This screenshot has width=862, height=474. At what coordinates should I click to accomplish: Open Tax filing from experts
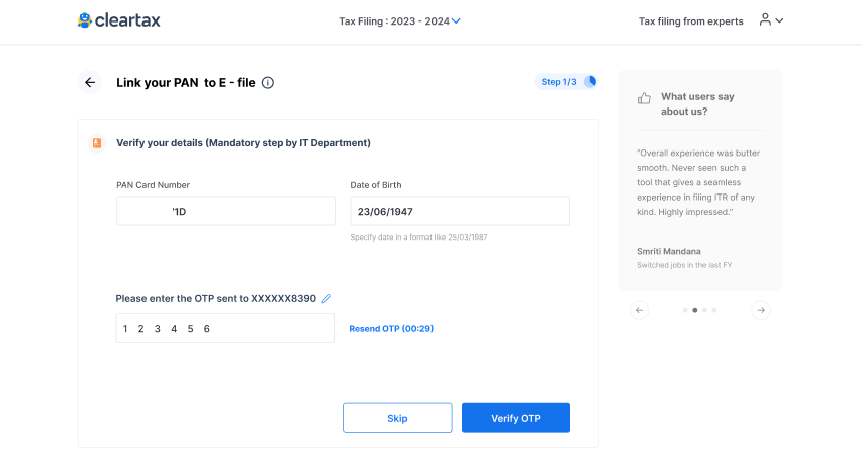[x=690, y=21]
